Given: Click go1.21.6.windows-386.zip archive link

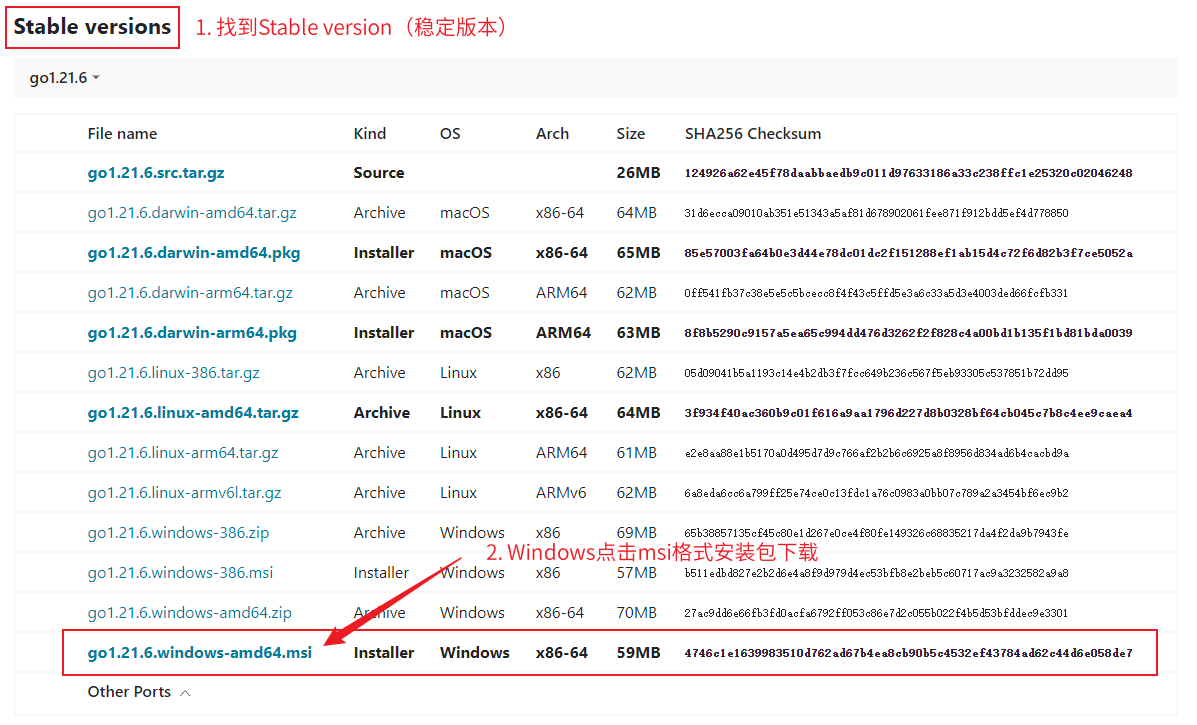Looking at the screenshot, I should (x=178, y=533).
